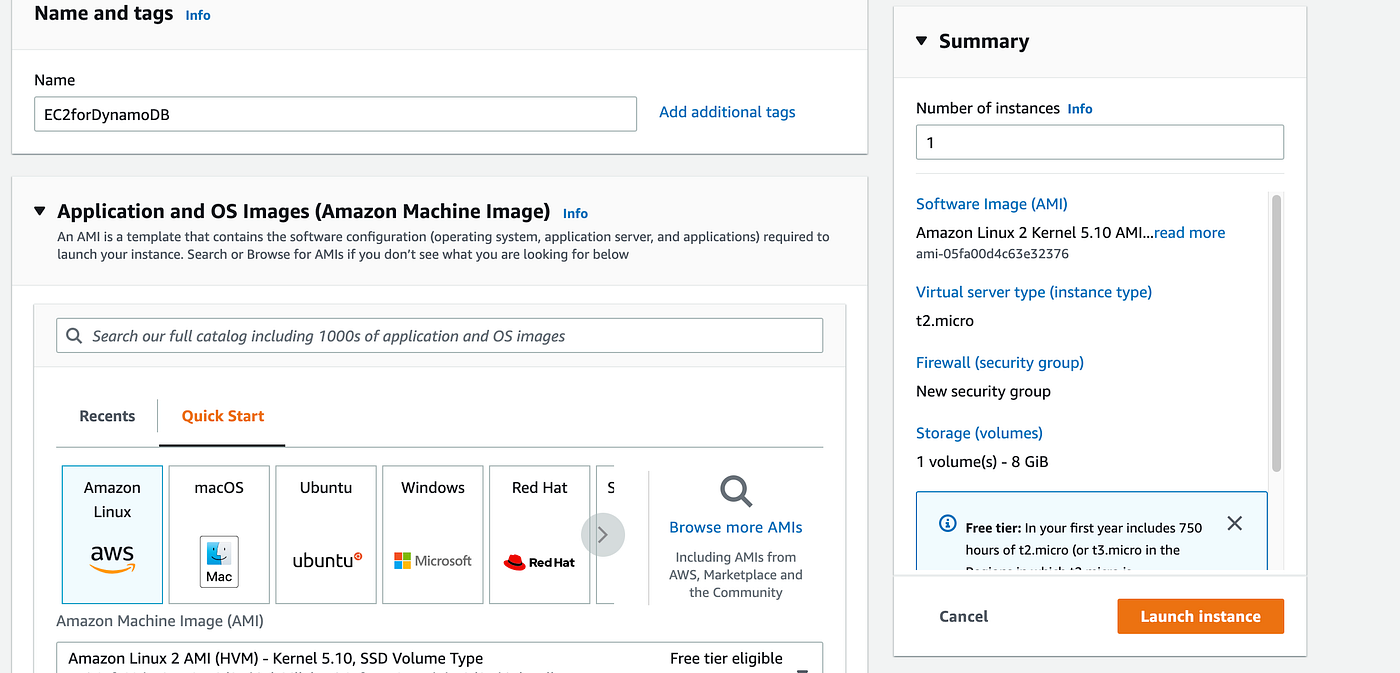Focus the instance Name input field
The image size is (1400, 673).
(x=335, y=114)
